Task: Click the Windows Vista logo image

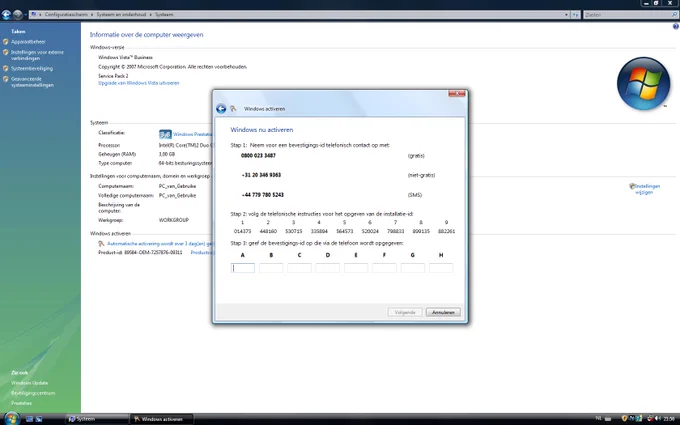Action: [x=643, y=83]
